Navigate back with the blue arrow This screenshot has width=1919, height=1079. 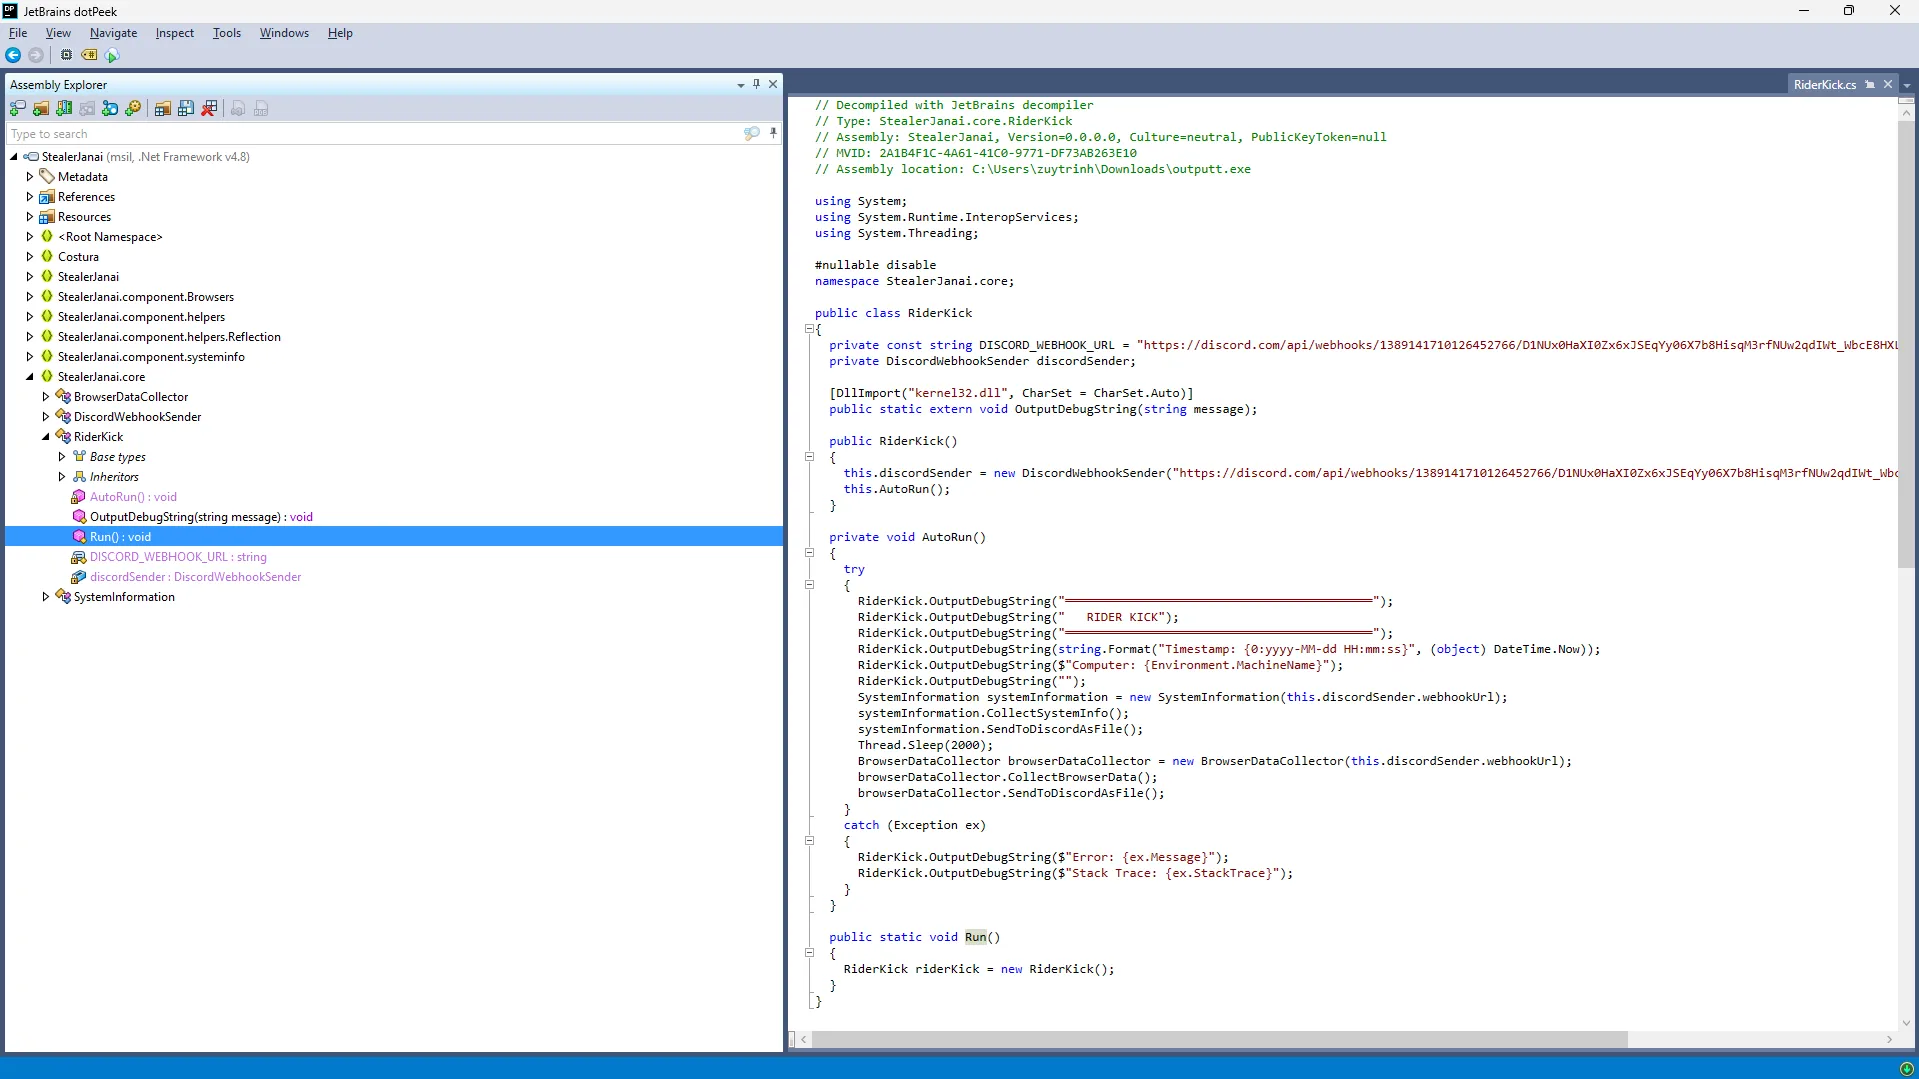click(13, 55)
